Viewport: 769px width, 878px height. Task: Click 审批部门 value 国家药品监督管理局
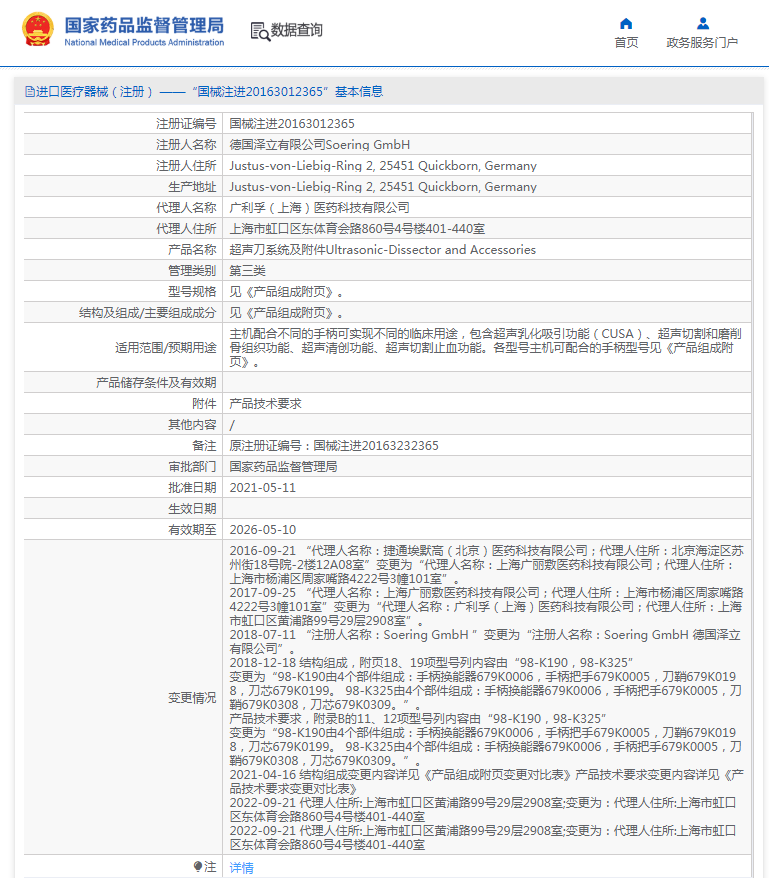(x=283, y=467)
